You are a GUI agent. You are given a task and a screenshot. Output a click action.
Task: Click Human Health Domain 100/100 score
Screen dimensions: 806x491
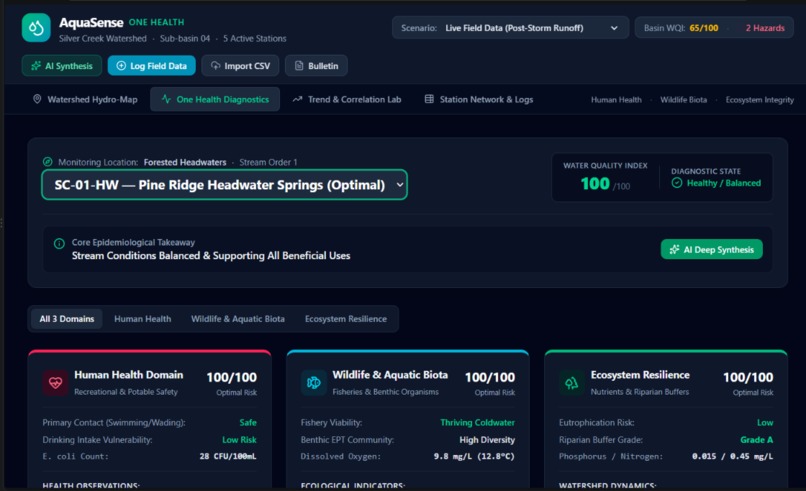(x=231, y=377)
